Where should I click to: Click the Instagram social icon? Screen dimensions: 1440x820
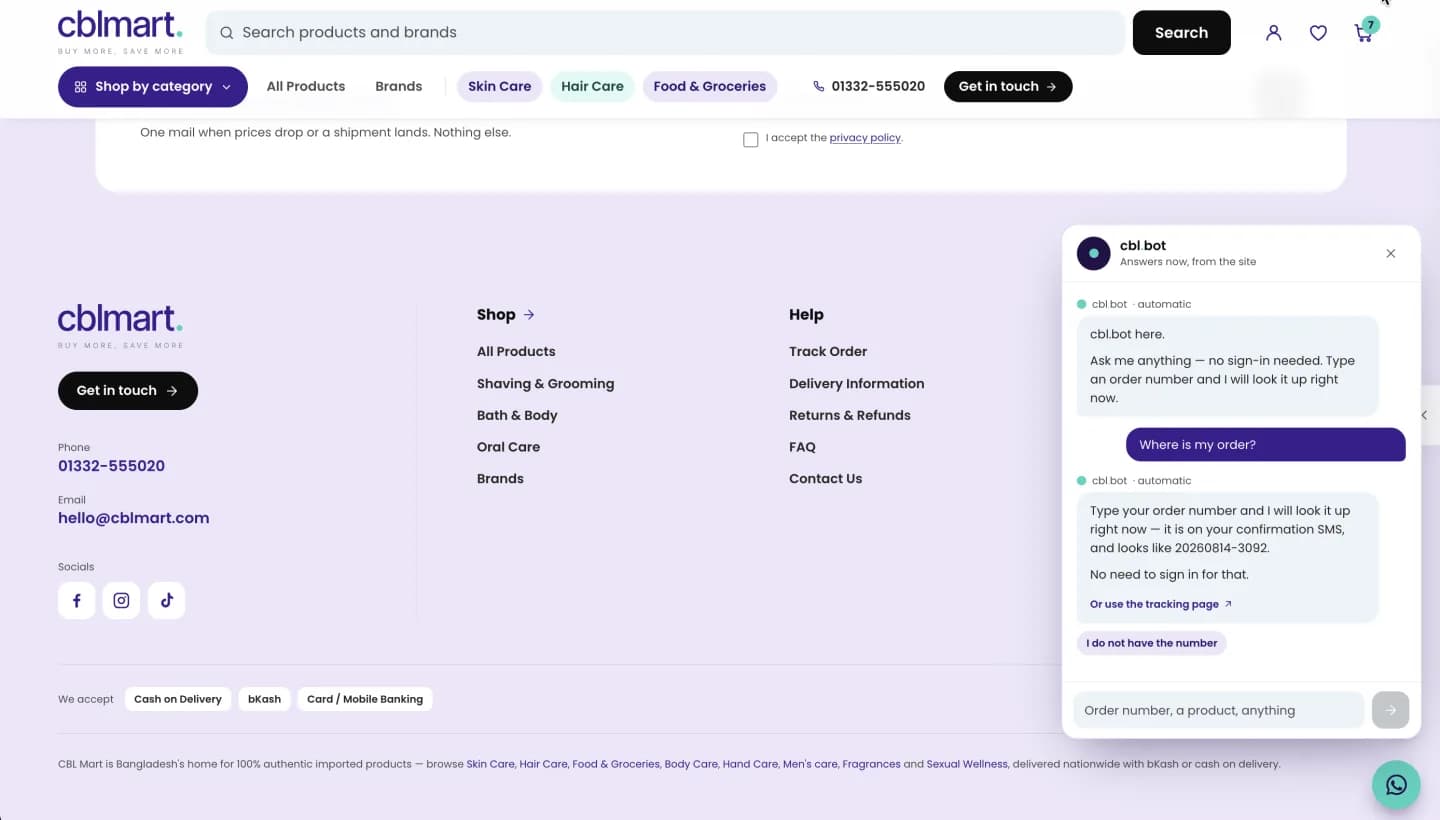click(121, 601)
